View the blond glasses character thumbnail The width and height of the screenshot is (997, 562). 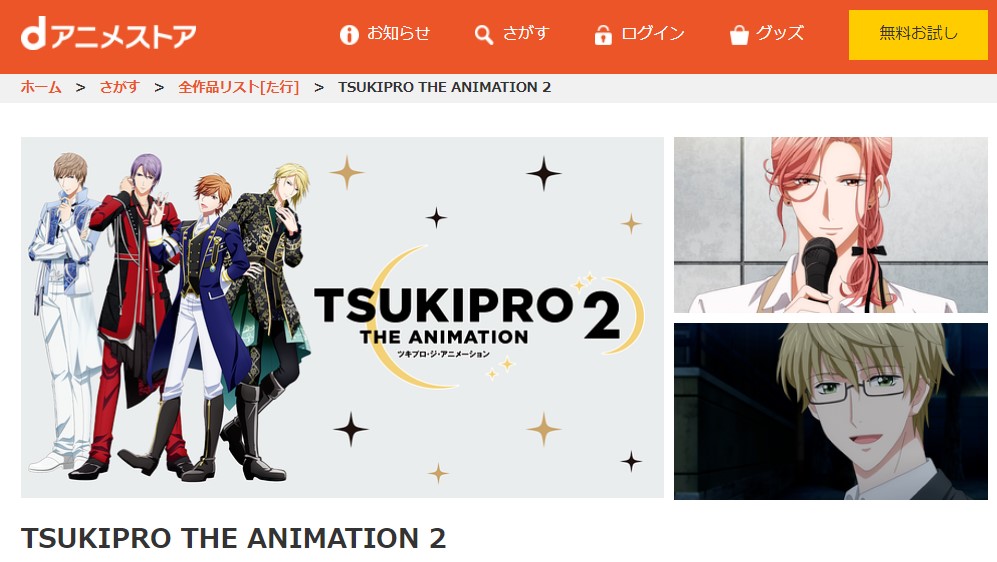pos(830,411)
